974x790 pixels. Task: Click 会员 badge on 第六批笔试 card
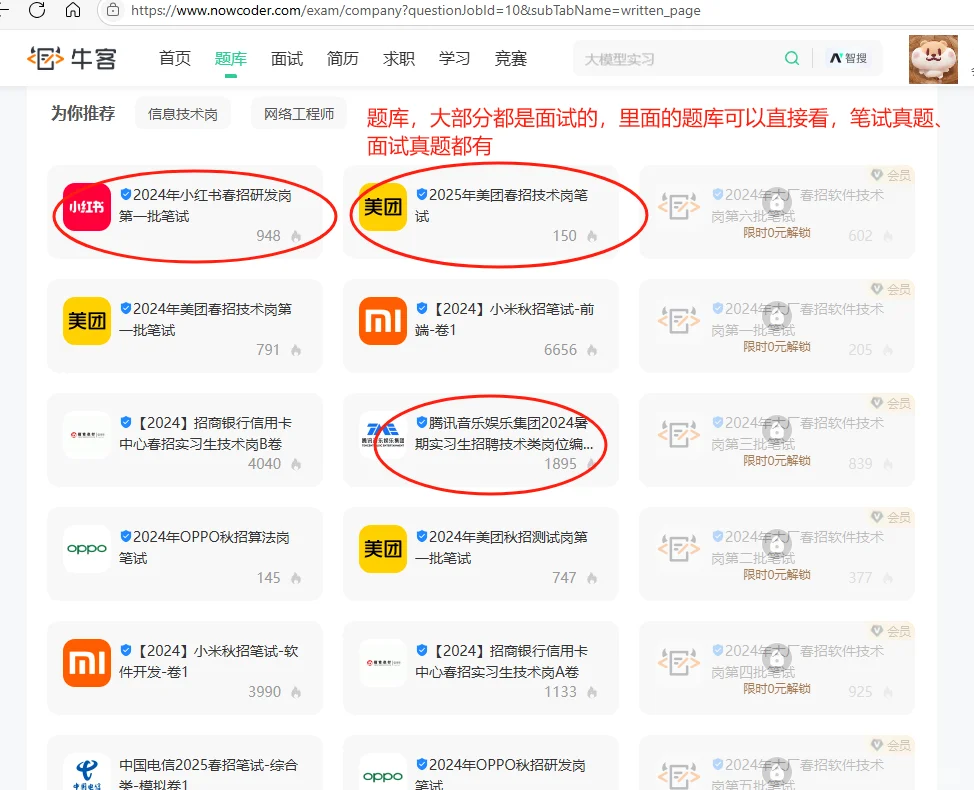[x=891, y=175]
